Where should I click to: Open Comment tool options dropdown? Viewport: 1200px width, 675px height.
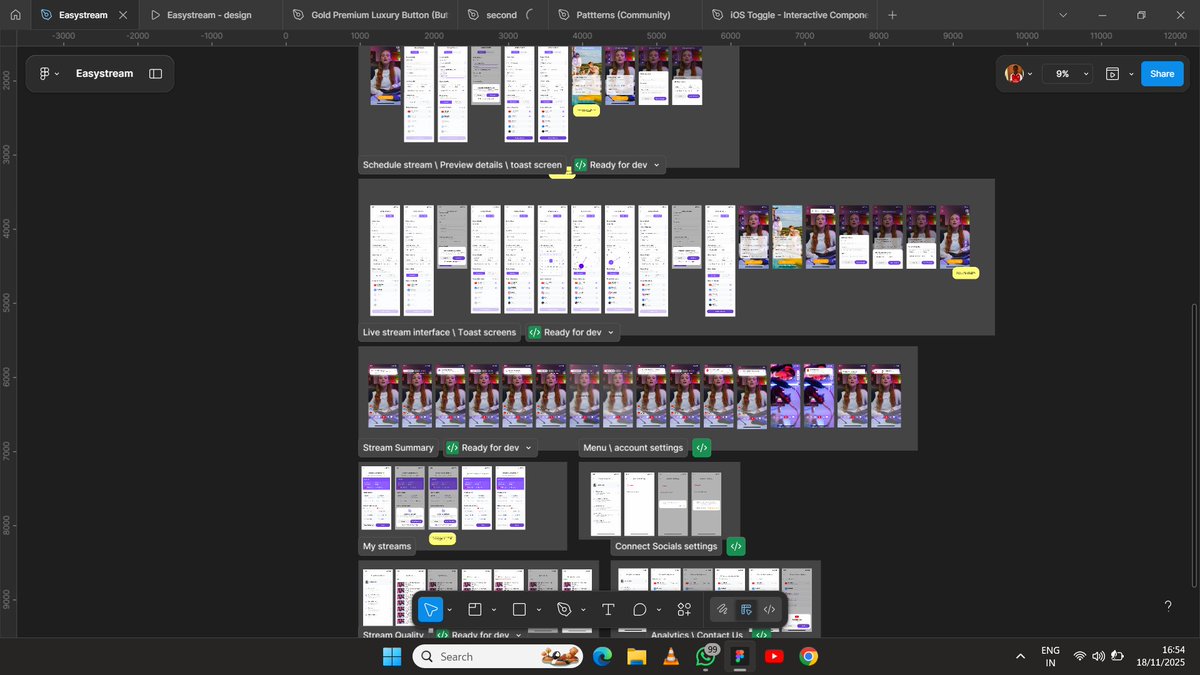coord(659,609)
